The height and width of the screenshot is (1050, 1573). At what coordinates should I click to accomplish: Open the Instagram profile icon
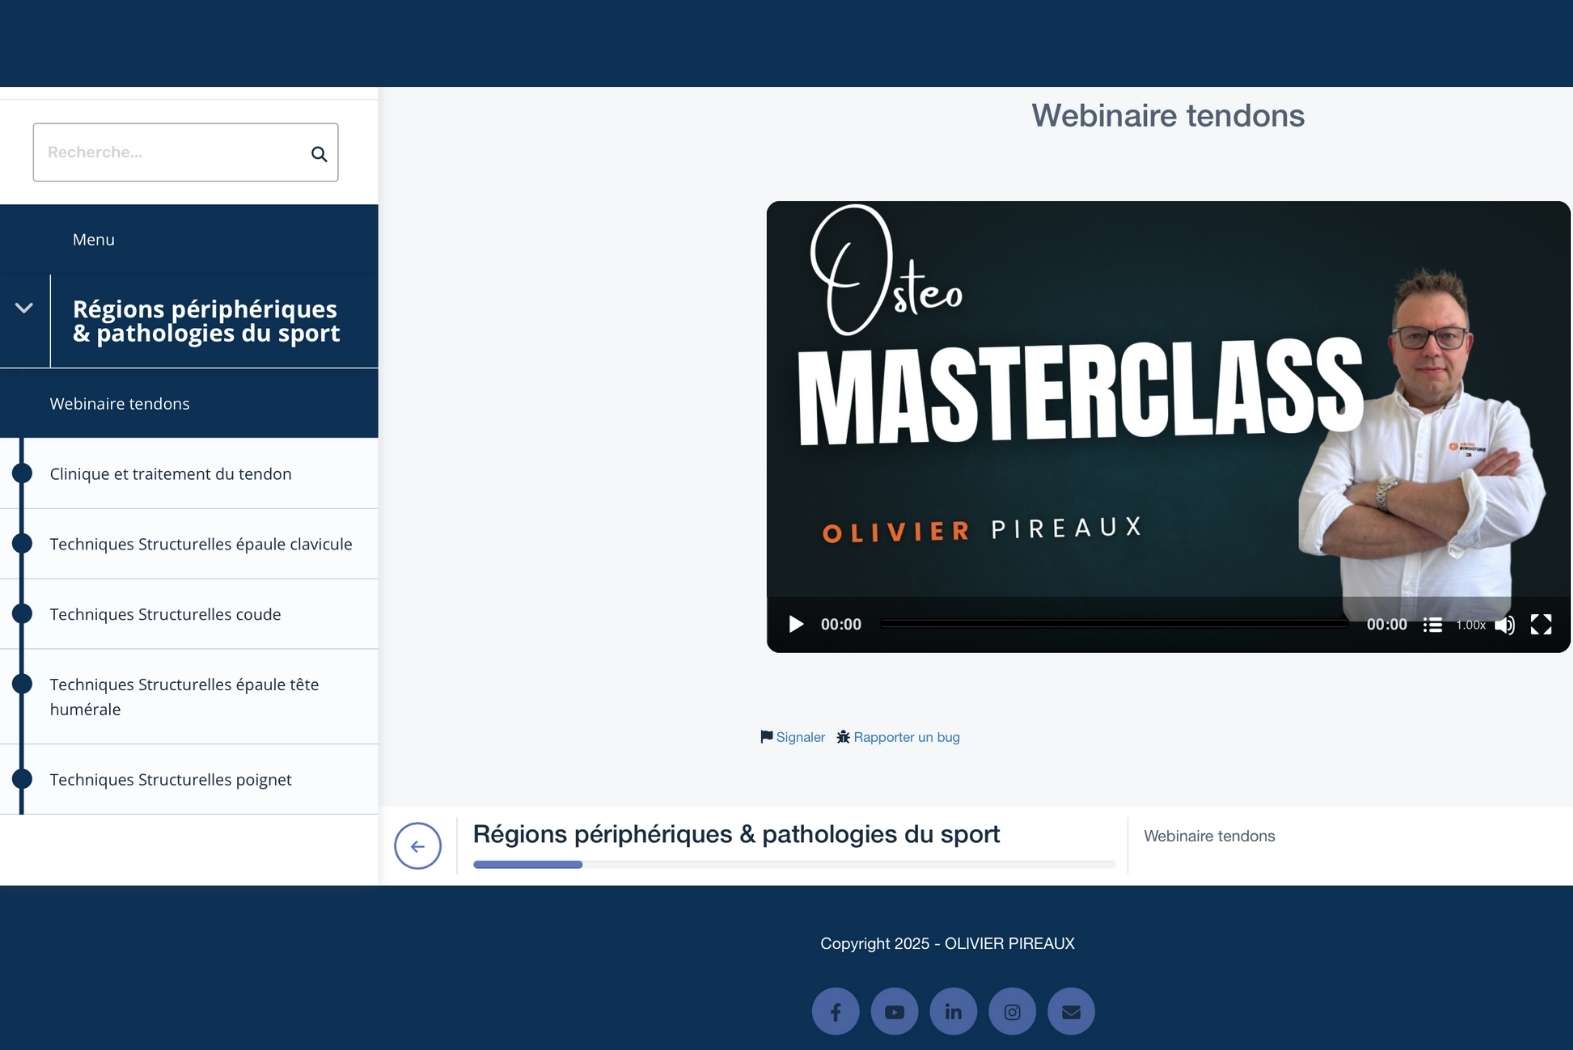[x=1012, y=1012]
